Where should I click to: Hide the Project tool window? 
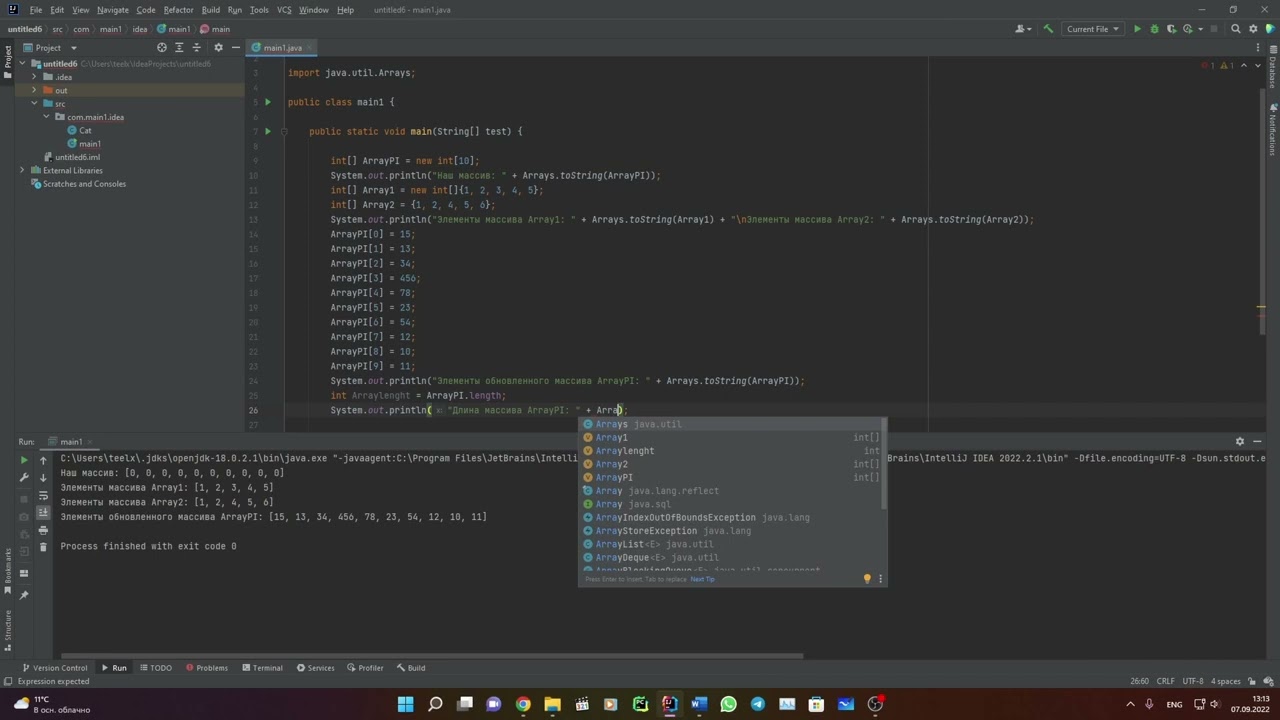[235, 47]
